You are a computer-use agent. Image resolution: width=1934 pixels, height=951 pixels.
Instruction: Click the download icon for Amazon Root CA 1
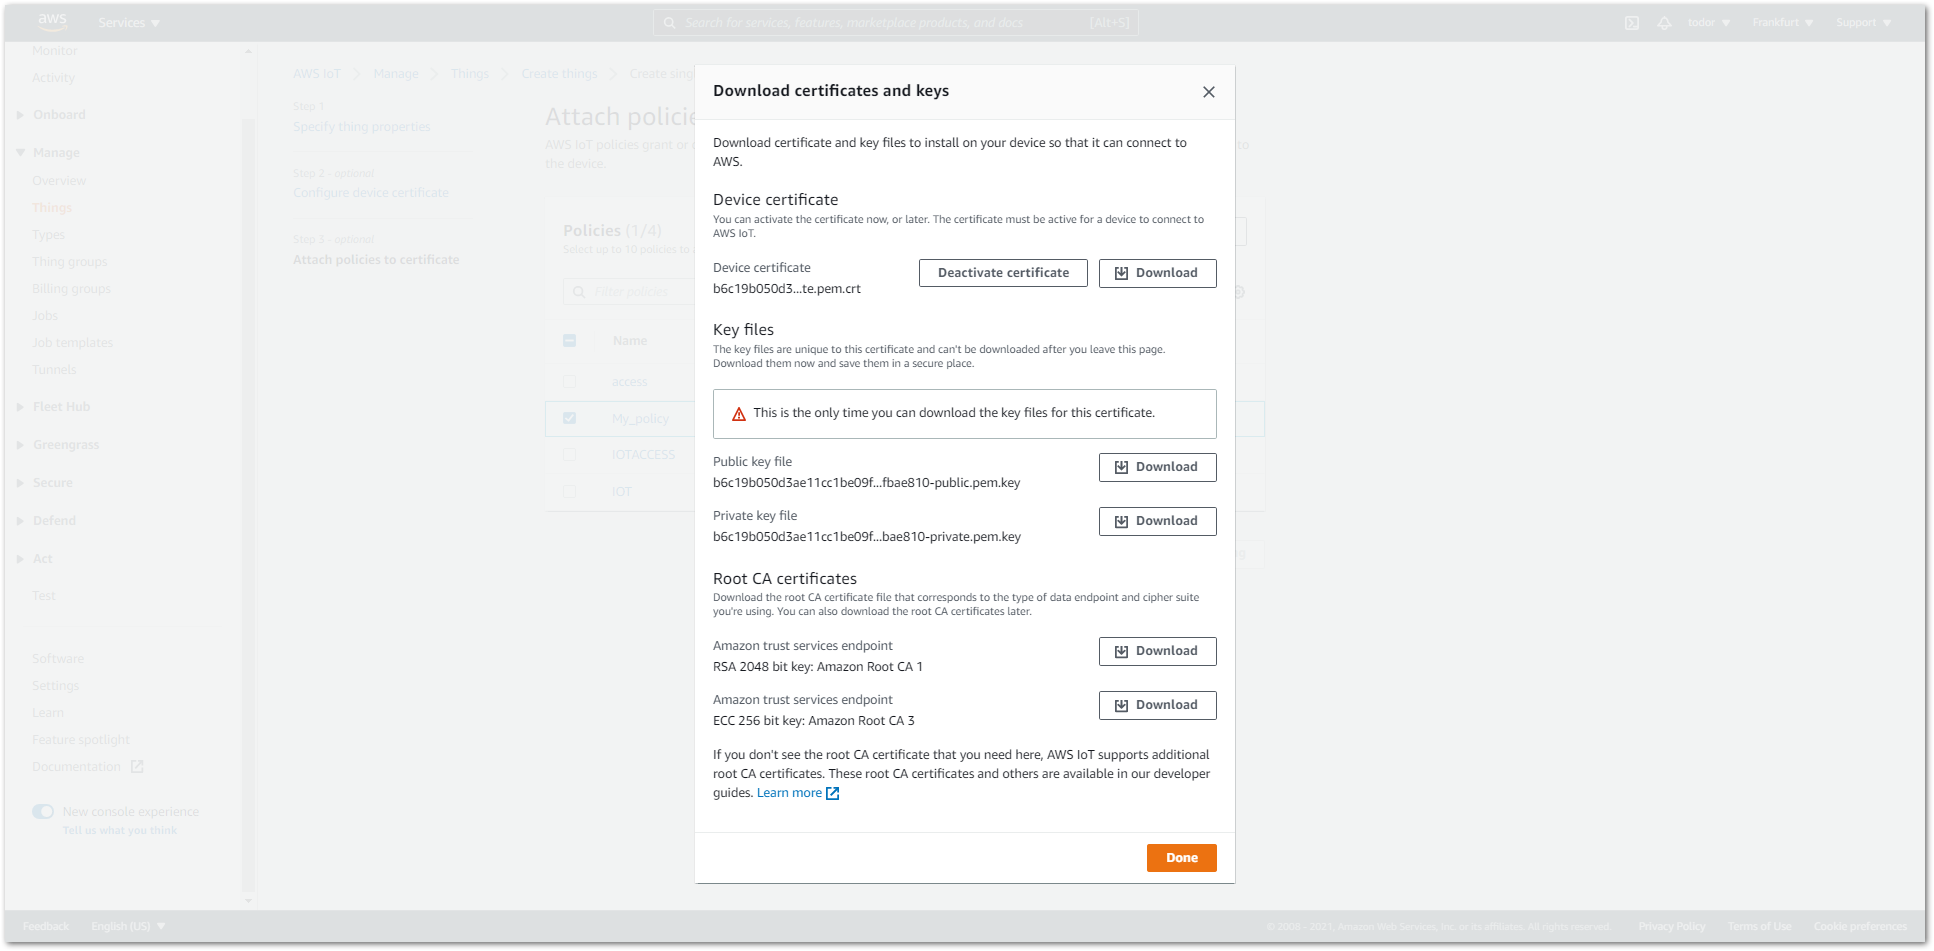1122,651
